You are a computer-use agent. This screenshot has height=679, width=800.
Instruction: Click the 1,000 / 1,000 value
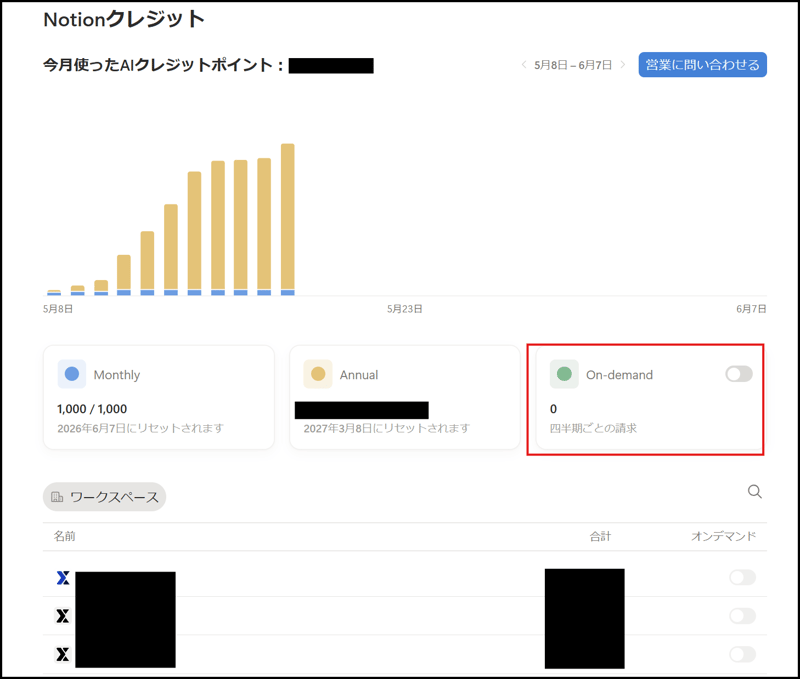click(92, 409)
